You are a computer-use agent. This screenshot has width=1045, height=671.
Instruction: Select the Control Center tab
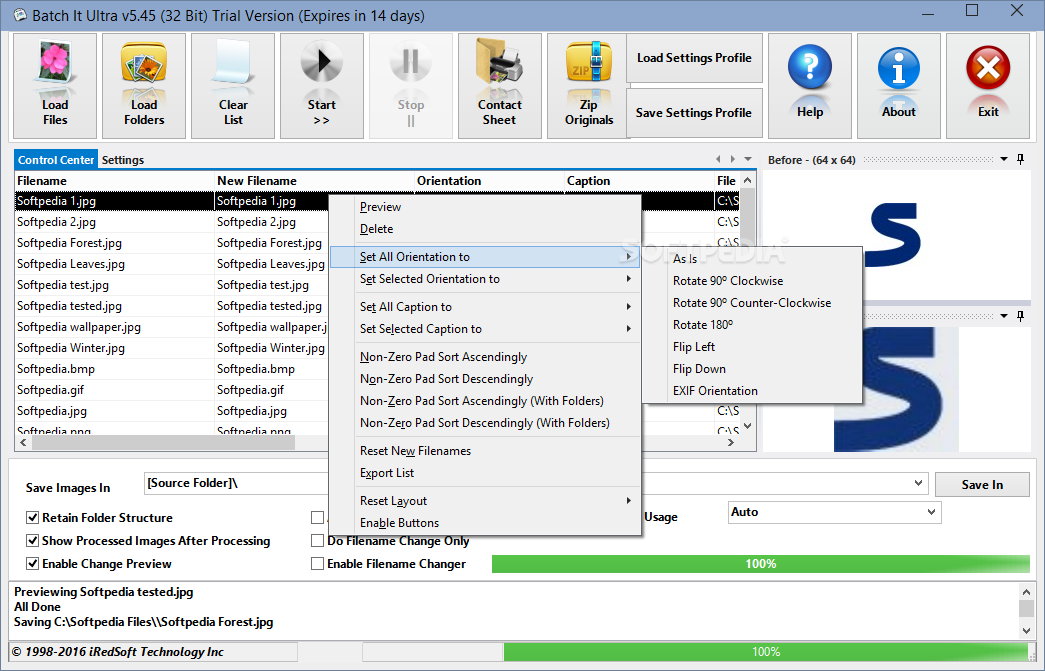56,160
